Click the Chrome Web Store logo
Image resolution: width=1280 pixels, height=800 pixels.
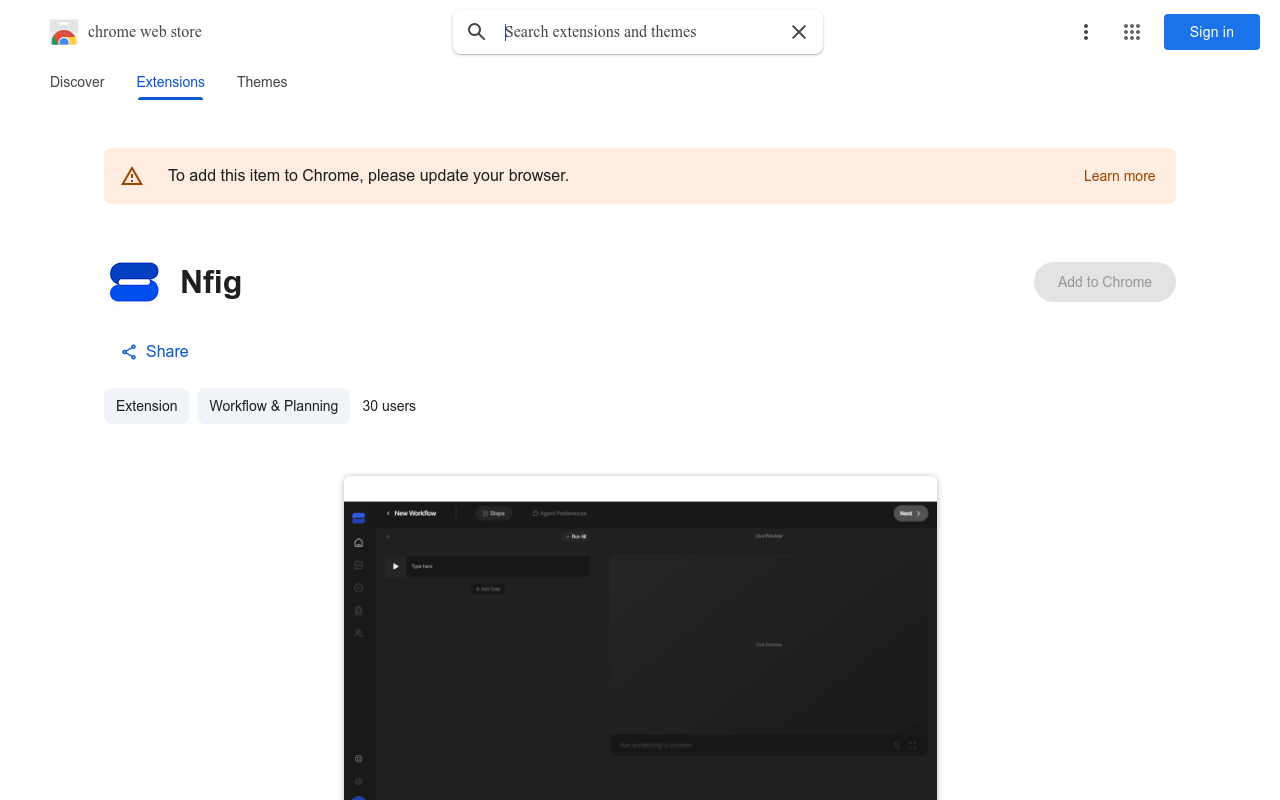(x=64, y=32)
